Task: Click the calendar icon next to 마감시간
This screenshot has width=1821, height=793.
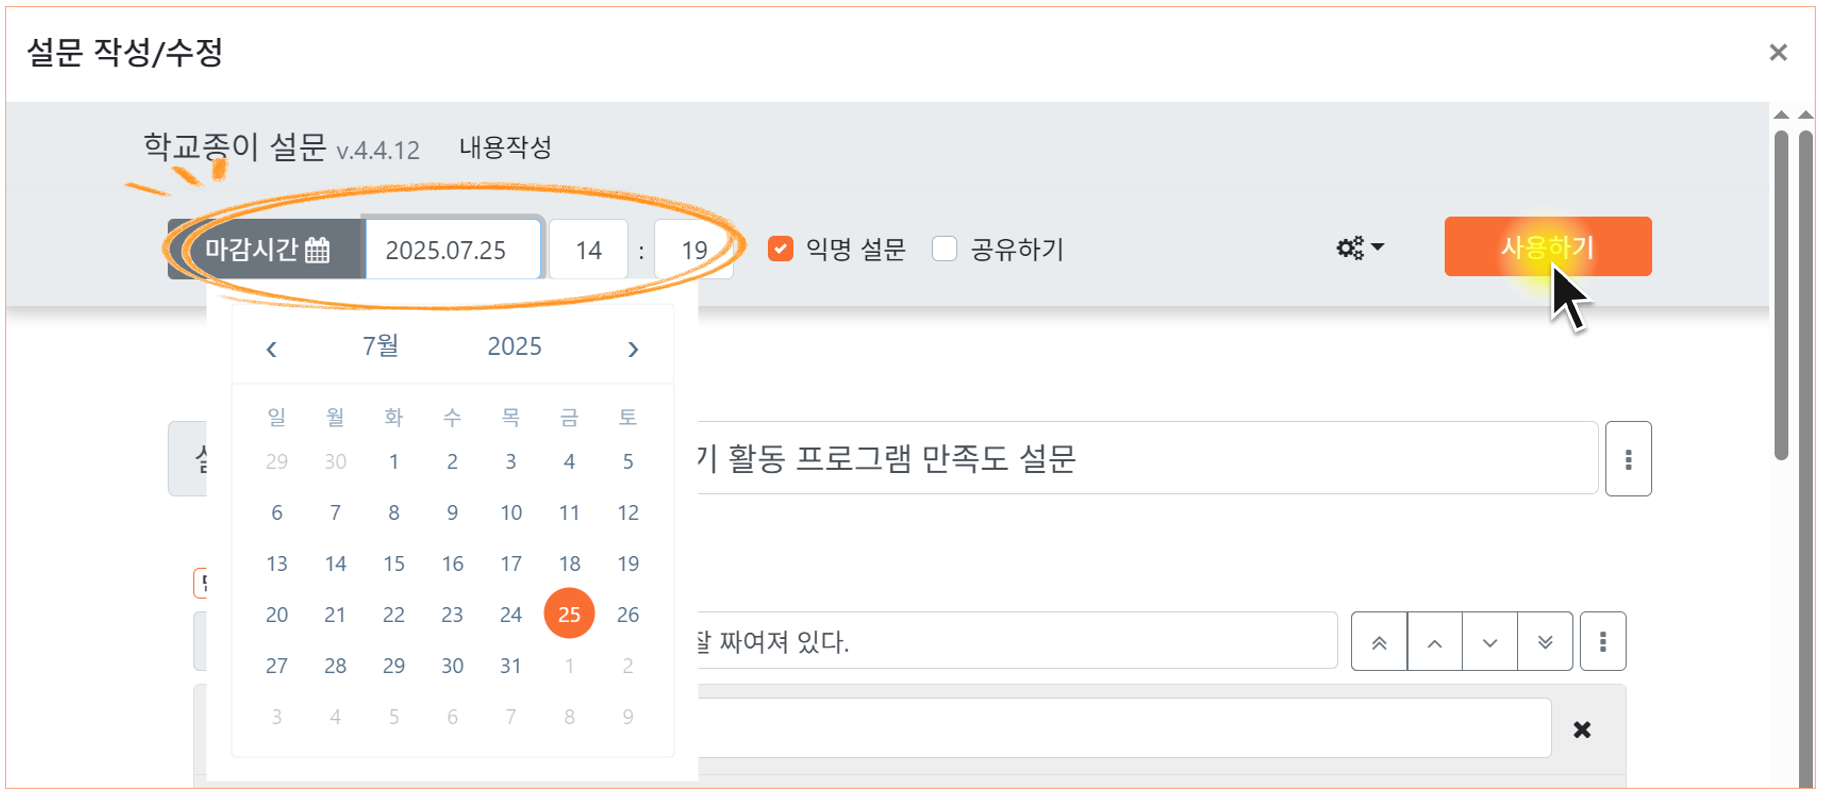Action: (x=318, y=249)
